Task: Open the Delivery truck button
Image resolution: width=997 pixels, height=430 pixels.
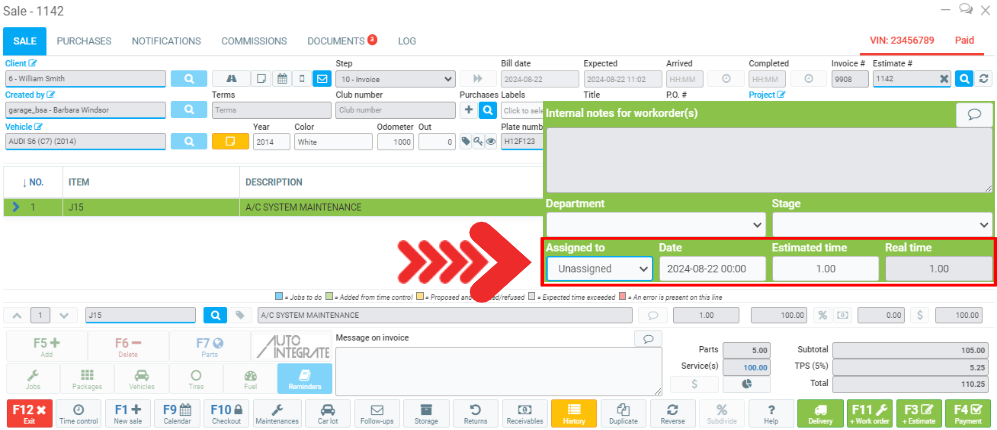Action: point(819,414)
